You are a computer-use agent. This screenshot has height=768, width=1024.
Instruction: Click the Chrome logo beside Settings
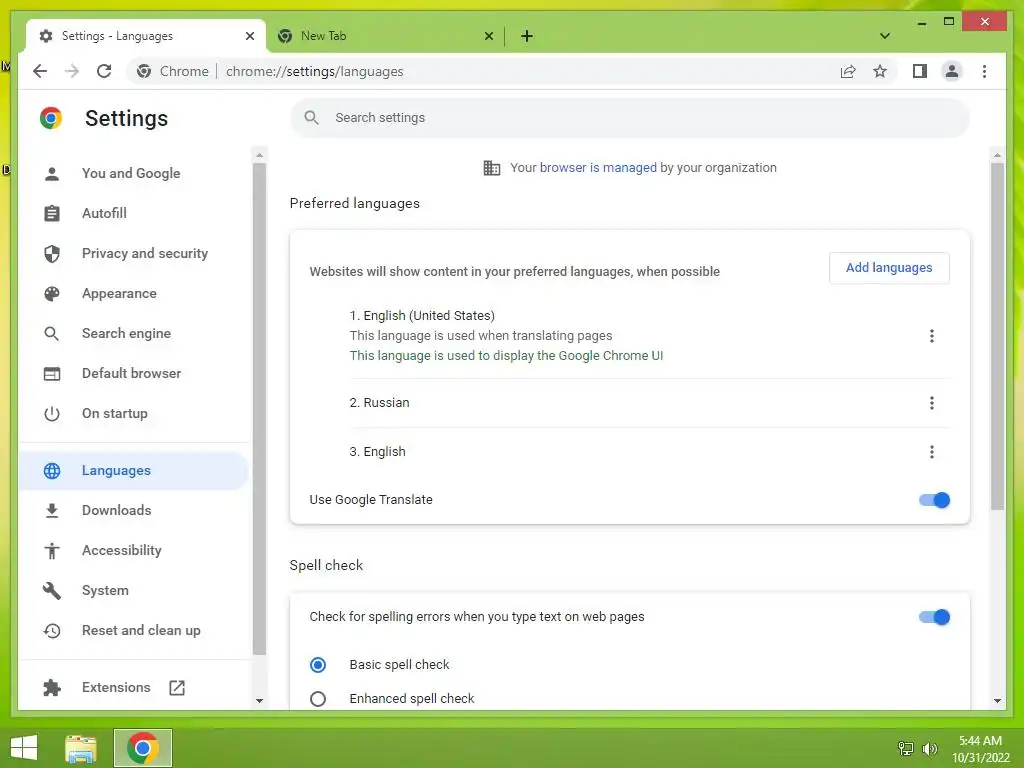(x=51, y=118)
